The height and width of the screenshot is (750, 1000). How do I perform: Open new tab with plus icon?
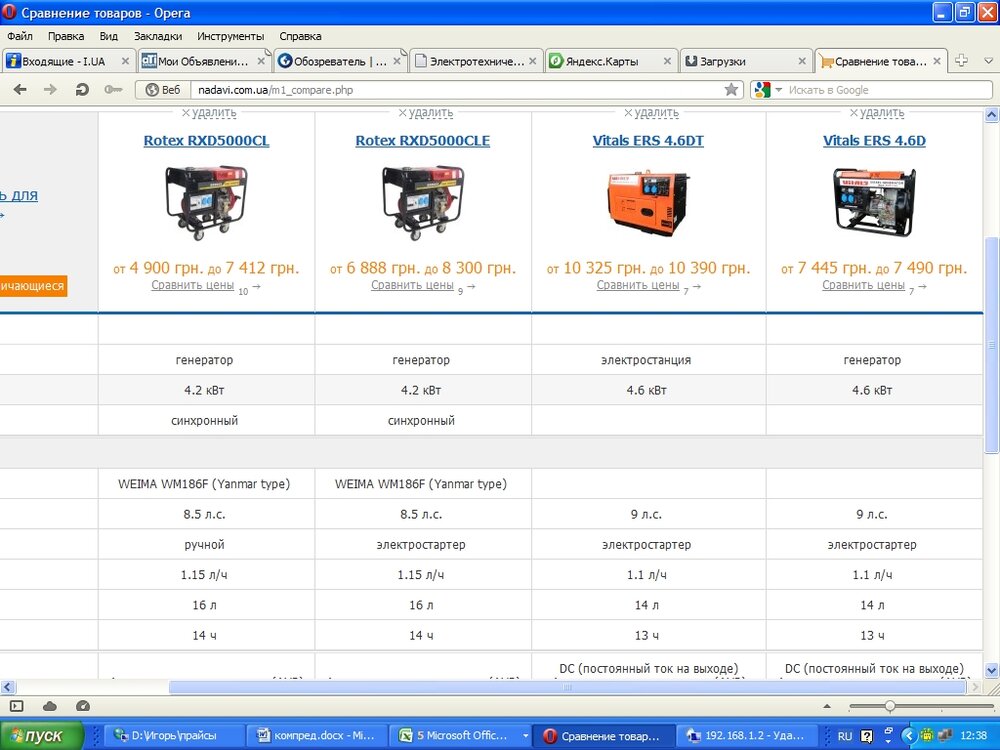click(962, 61)
